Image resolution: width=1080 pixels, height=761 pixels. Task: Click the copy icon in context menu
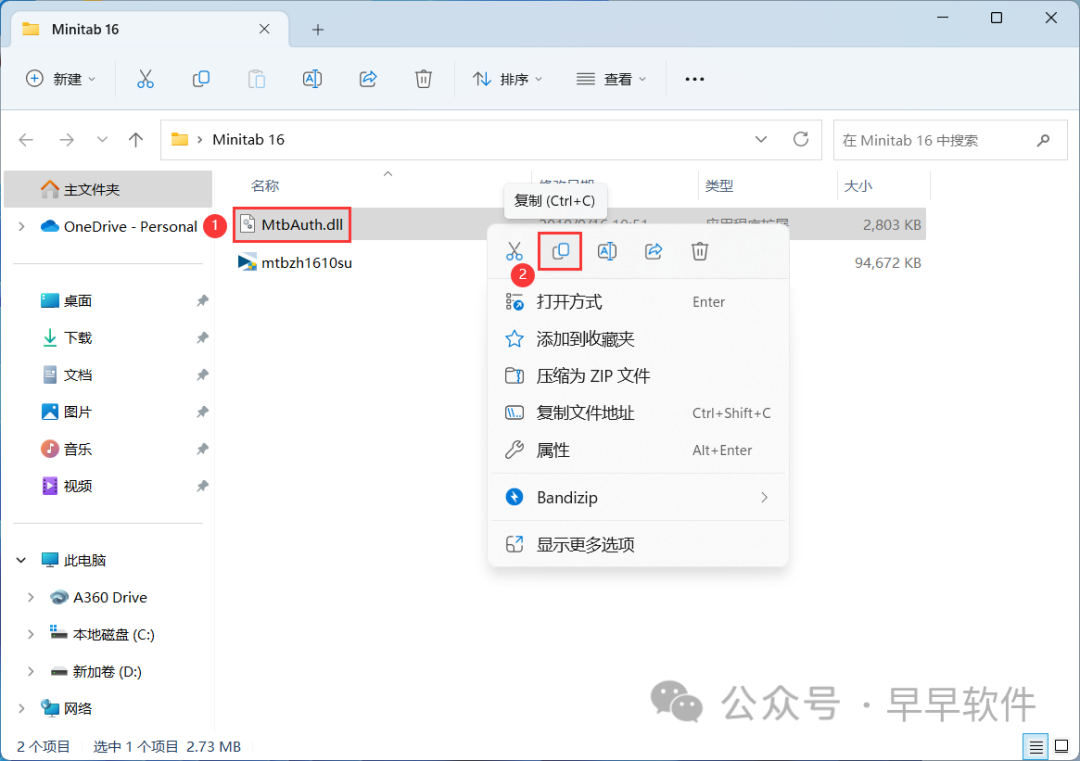pos(561,251)
